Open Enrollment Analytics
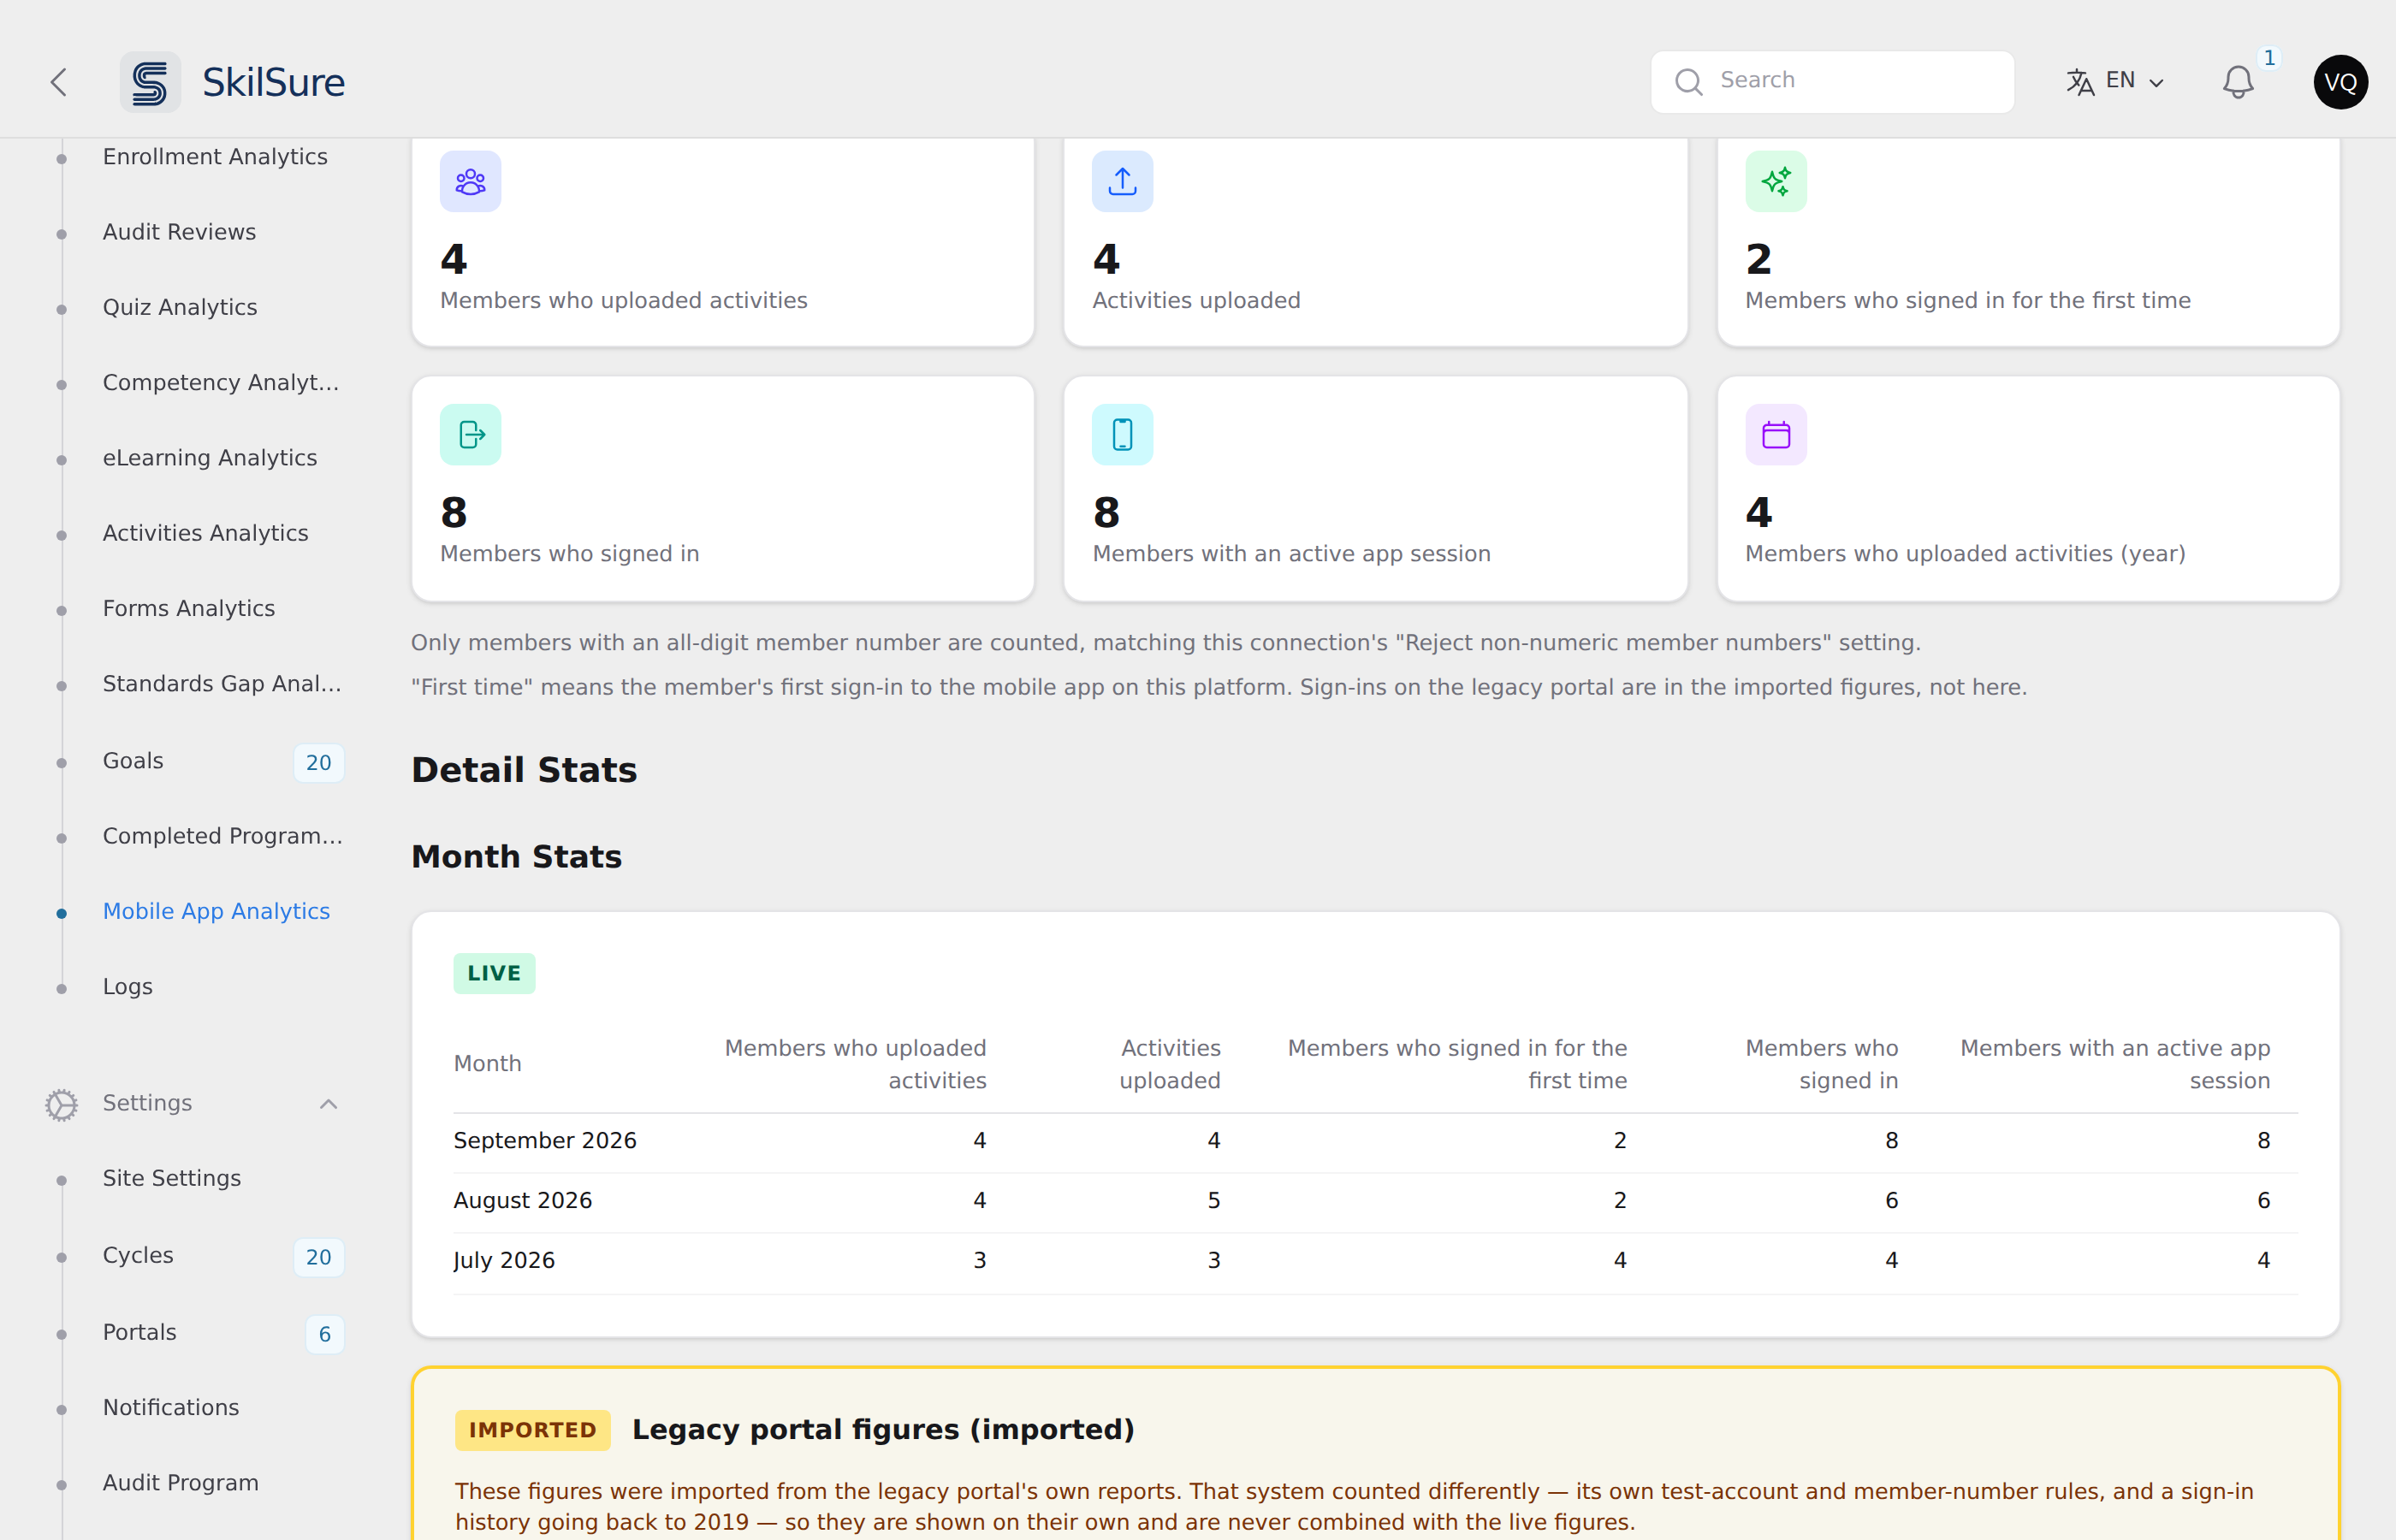 coord(215,157)
